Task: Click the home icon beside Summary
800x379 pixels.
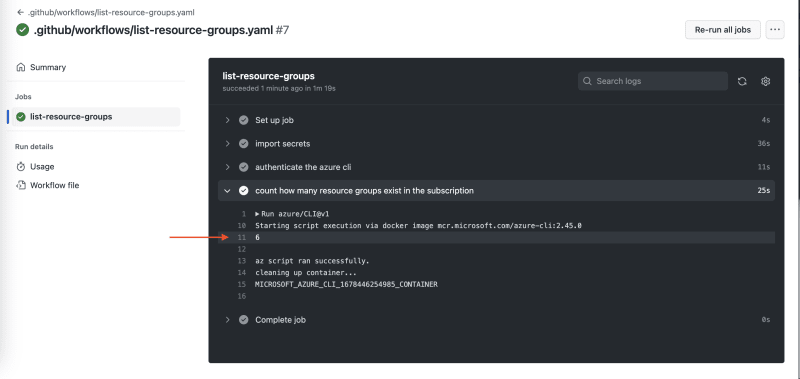Action: point(21,67)
